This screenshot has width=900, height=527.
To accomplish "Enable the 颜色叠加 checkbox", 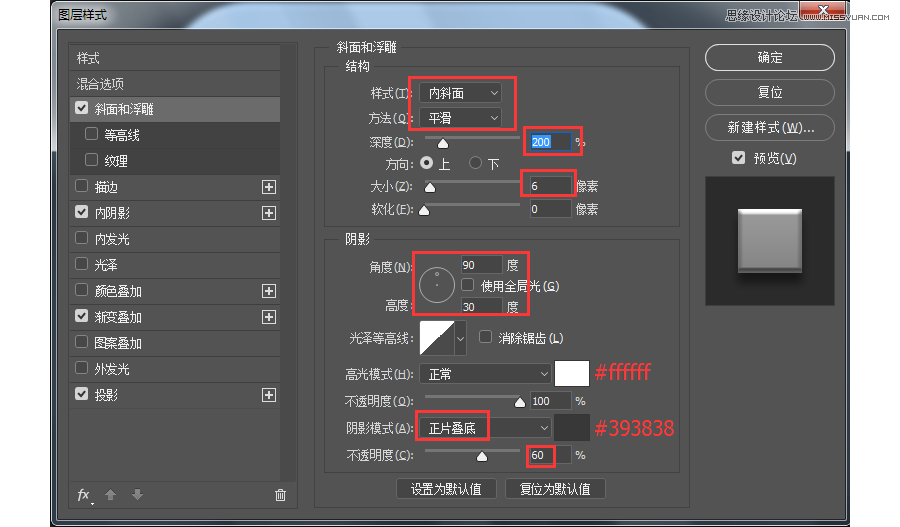I will click(82, 290).
